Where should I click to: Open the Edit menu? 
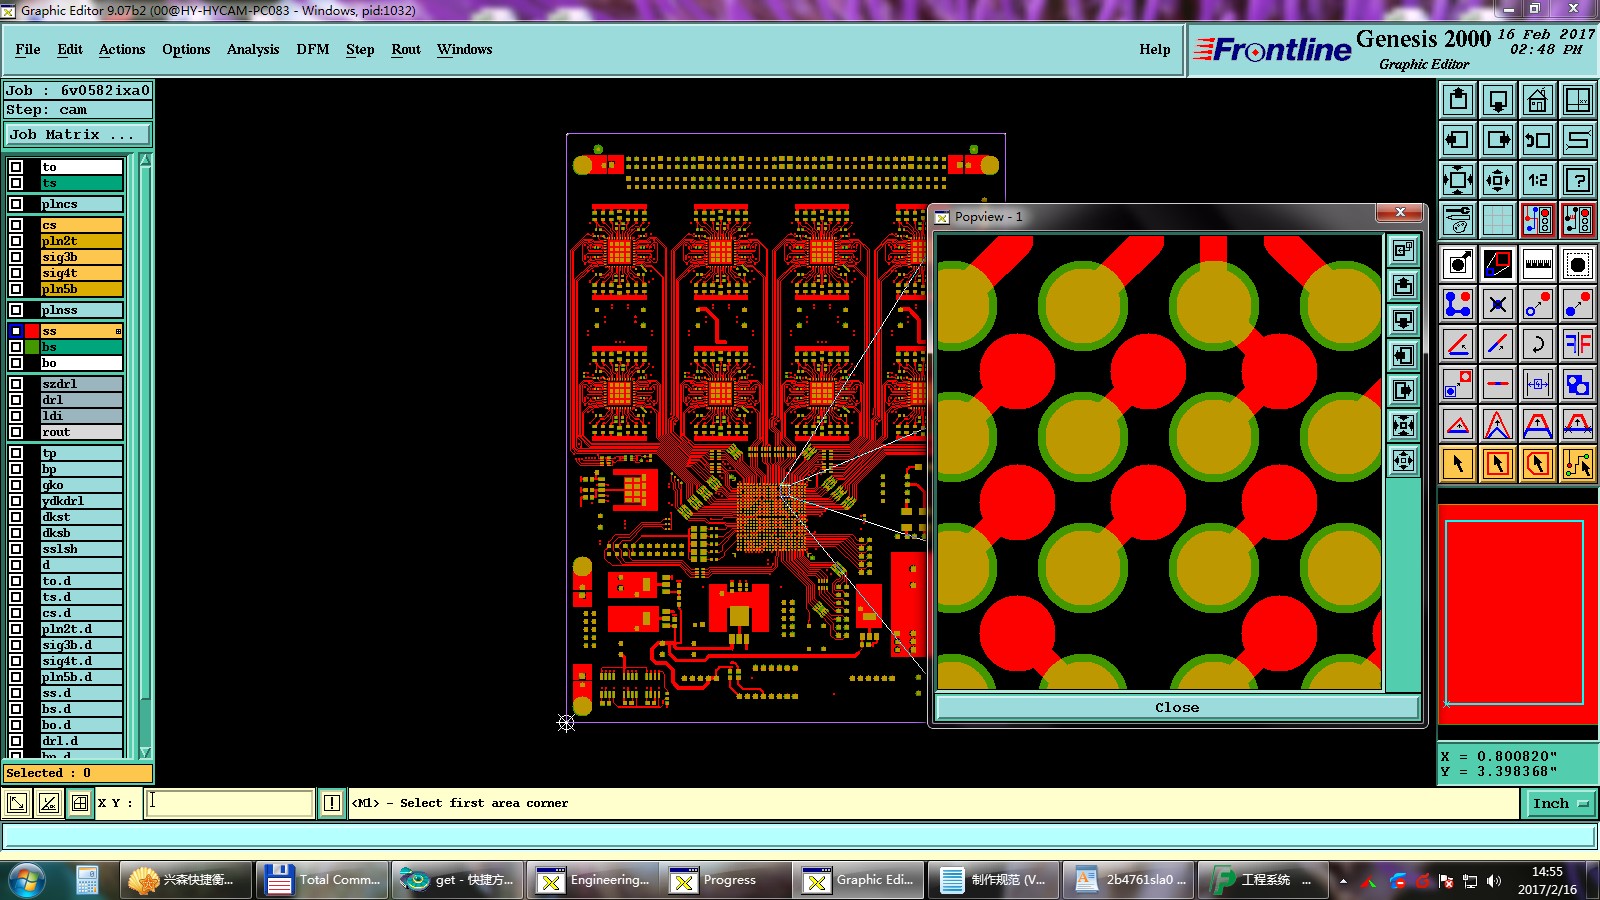tap(70, 49)
